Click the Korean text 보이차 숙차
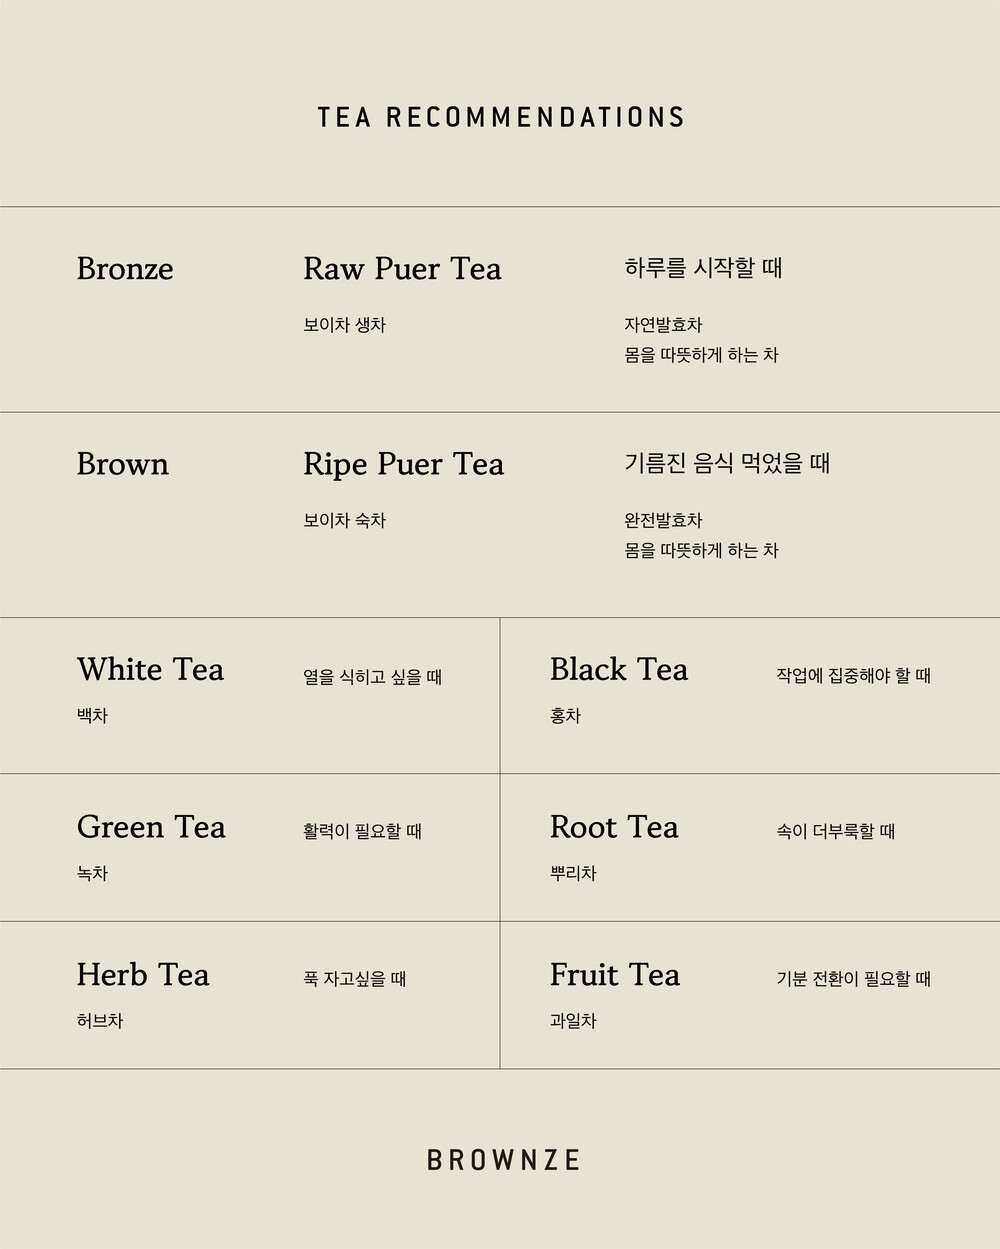Screen dimensions: 1000x1249 [344, 520]
